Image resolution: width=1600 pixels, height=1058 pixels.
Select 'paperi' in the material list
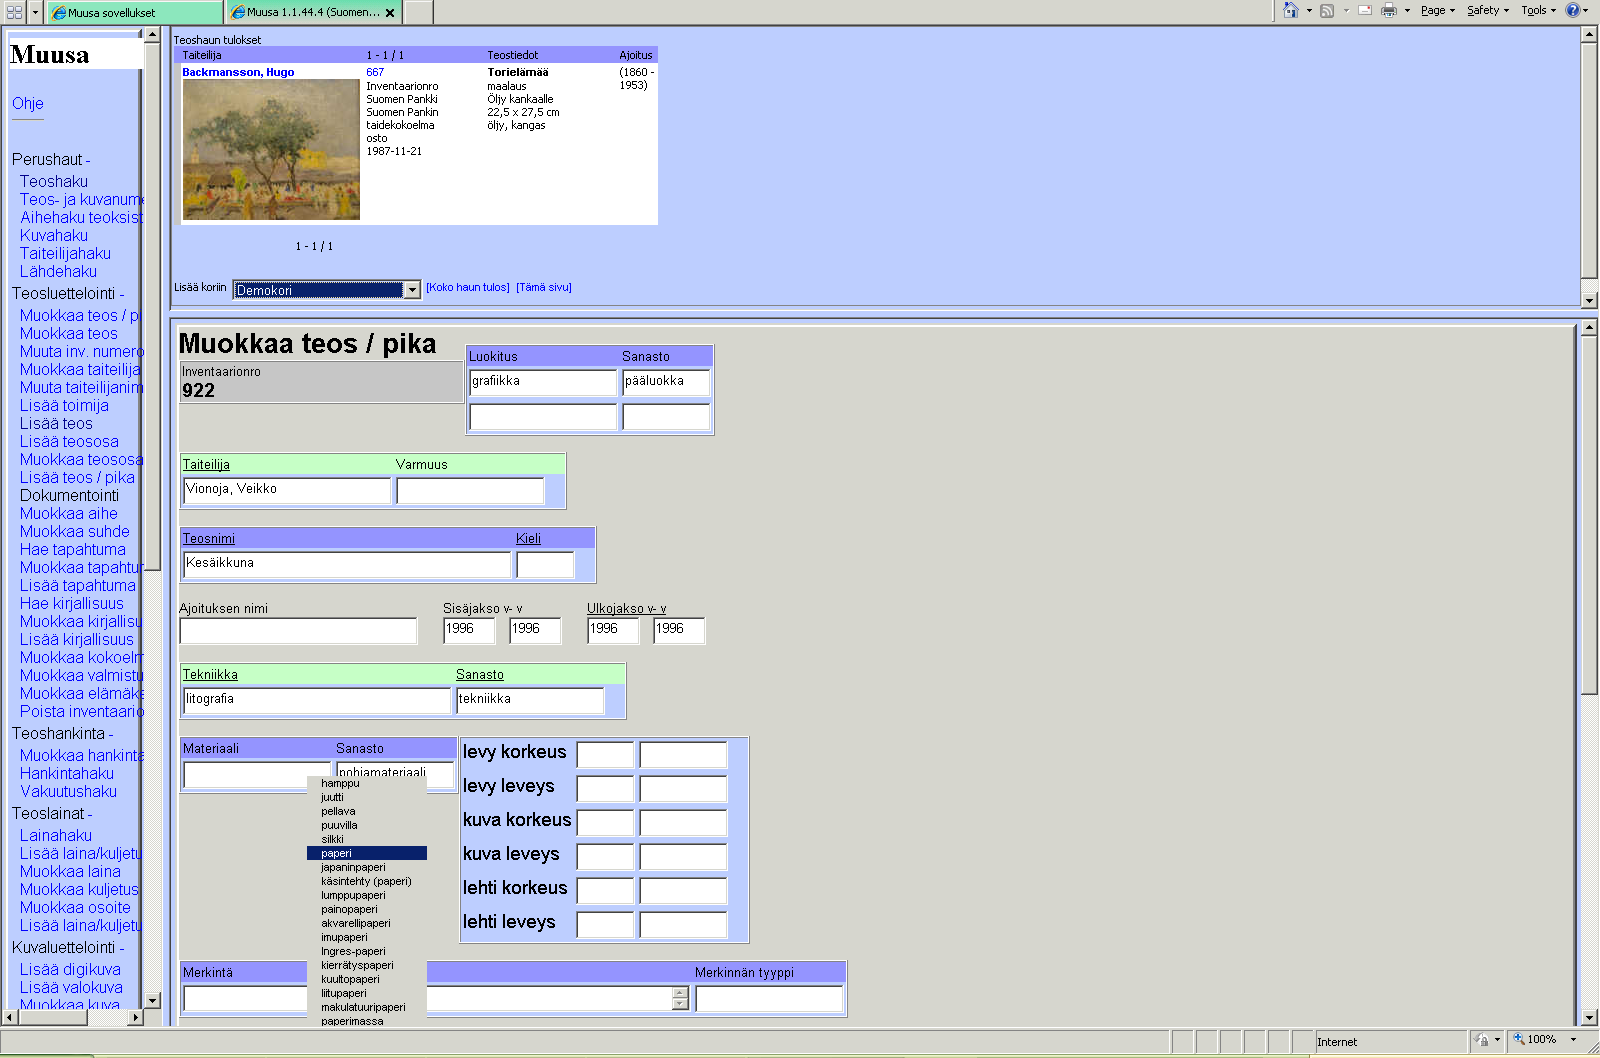(x=367, y=853)
